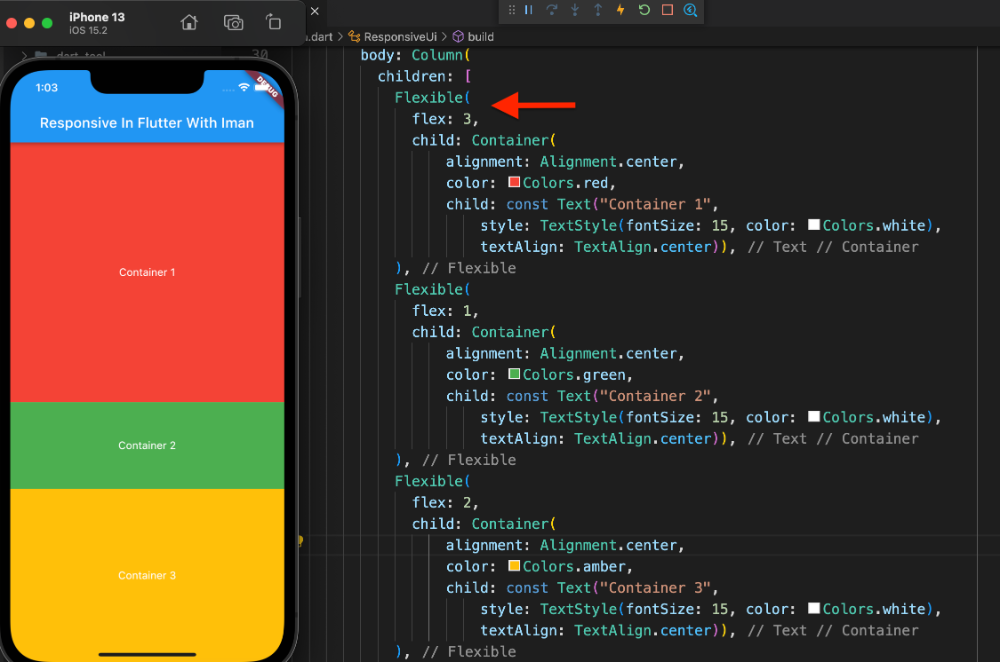Click the "flex: 3," code line
Screen dimensions: 1000x662
point(445,119)
